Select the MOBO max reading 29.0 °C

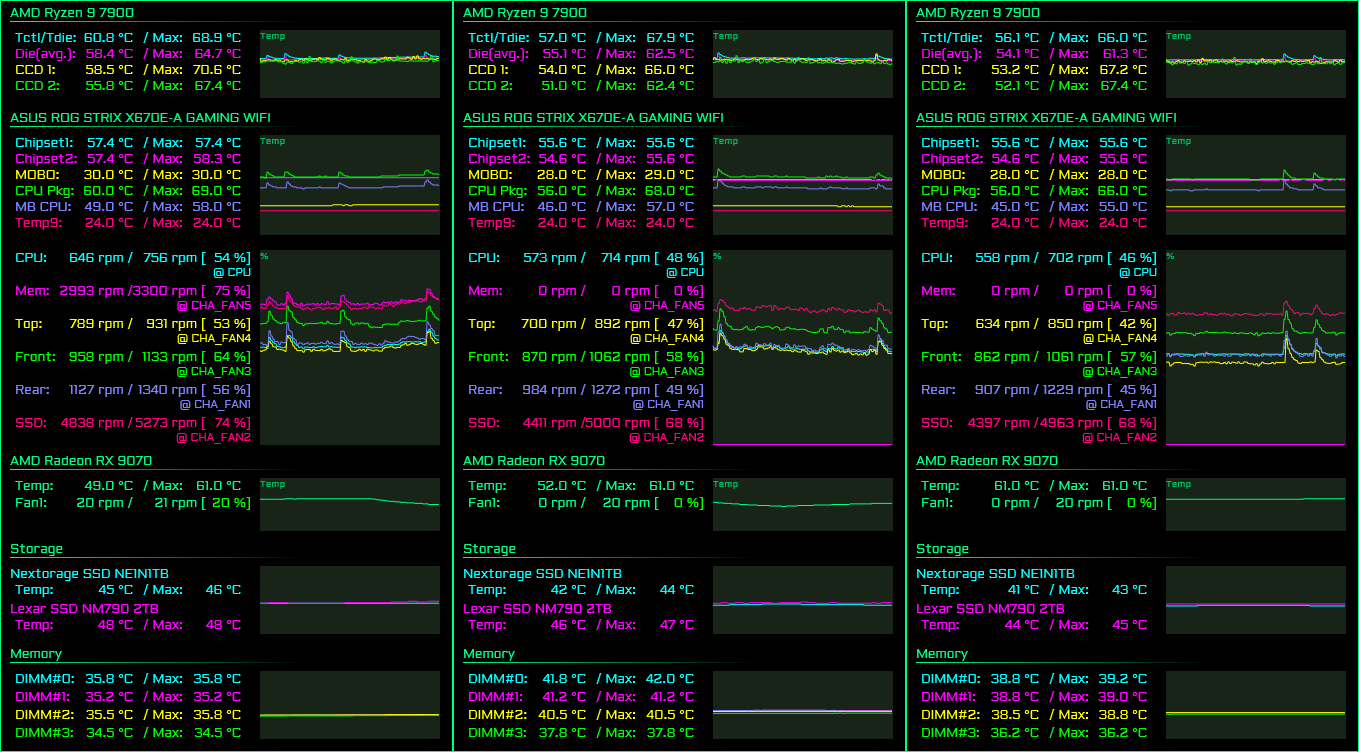(x=669, y=175)
